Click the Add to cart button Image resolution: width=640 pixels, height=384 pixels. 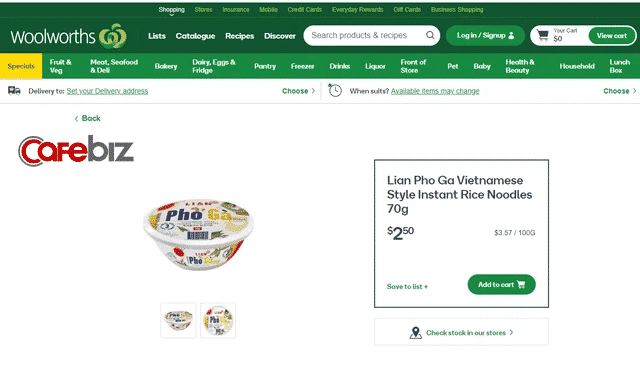(501, 284)
